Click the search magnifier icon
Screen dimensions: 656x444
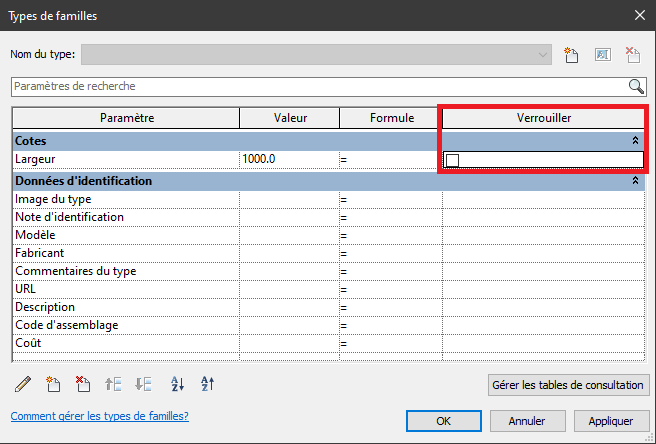pyautogui.click(x=635, y=86)
